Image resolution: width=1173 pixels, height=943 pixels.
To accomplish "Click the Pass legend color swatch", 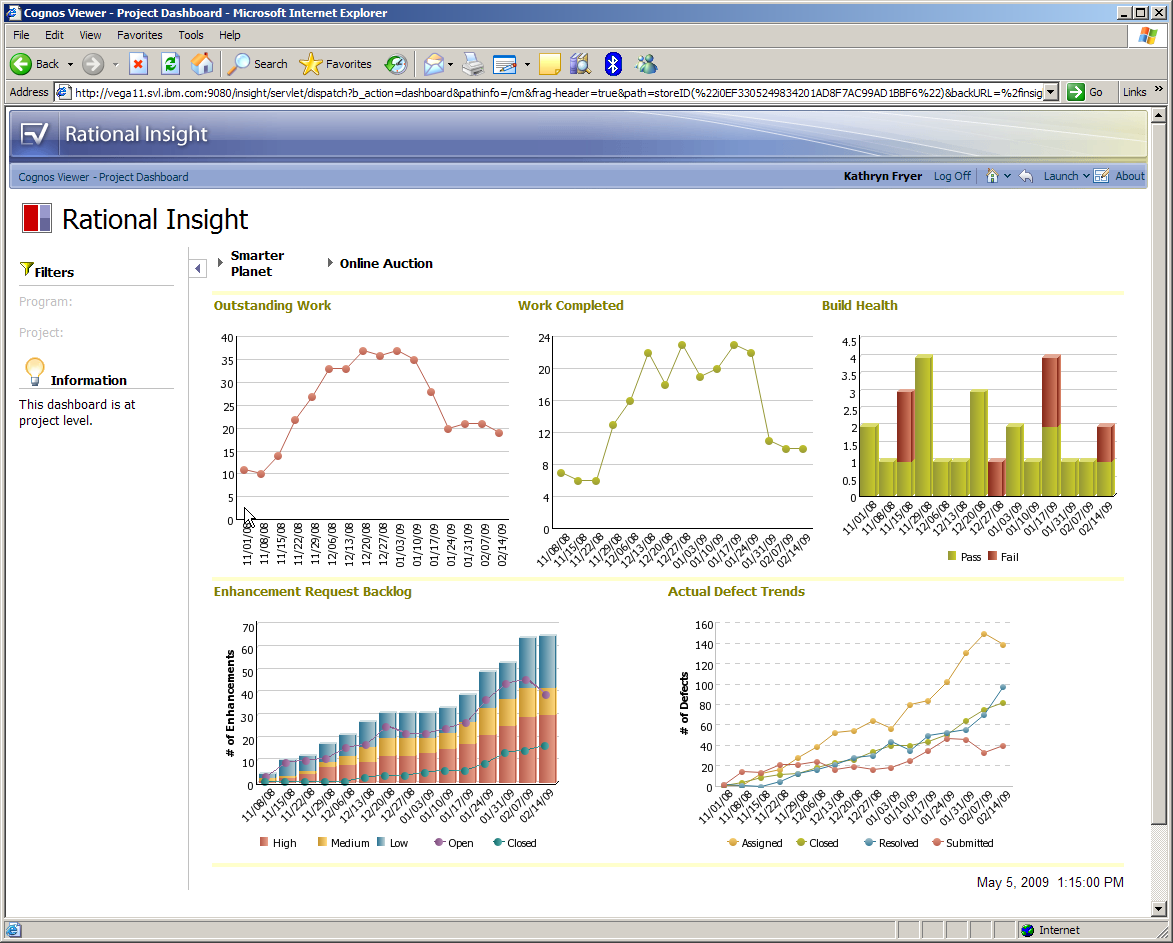I will [x=952, y=556].
